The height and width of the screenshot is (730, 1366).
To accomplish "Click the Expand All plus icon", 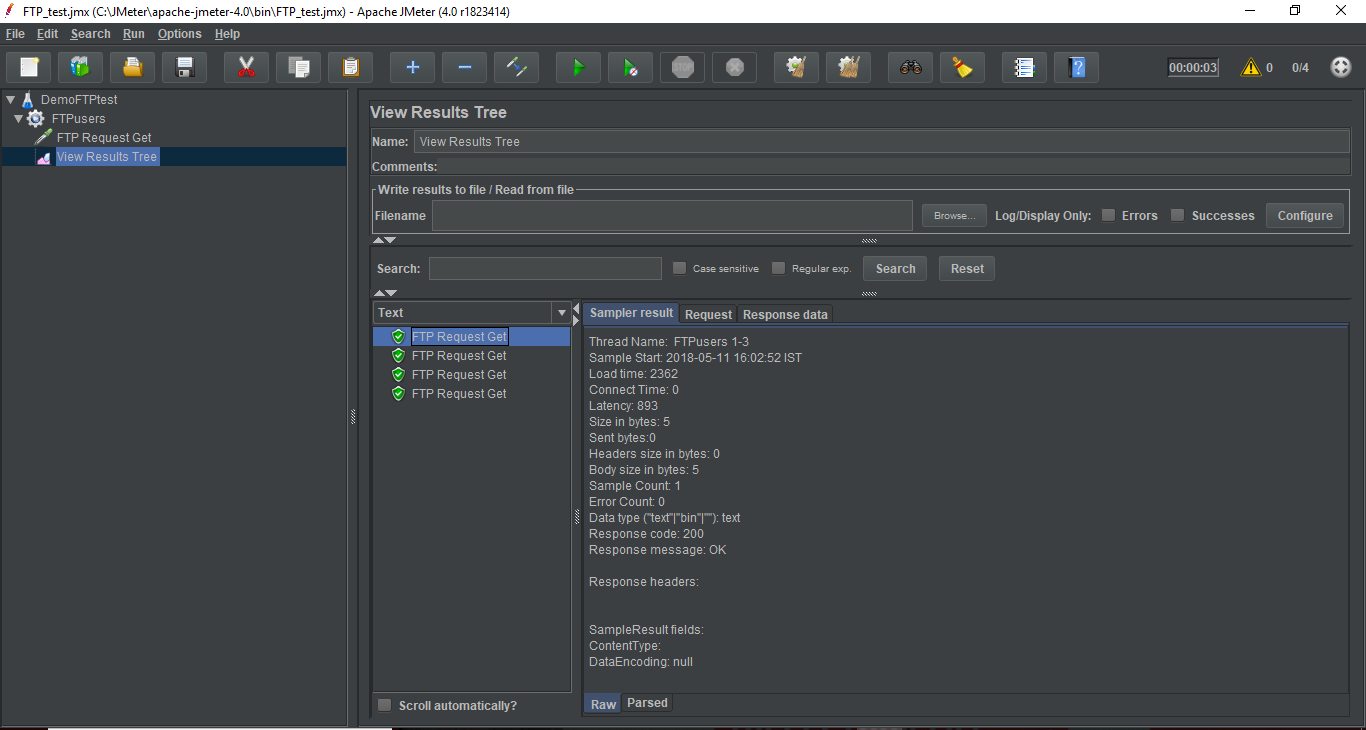I will coord(412,68).
